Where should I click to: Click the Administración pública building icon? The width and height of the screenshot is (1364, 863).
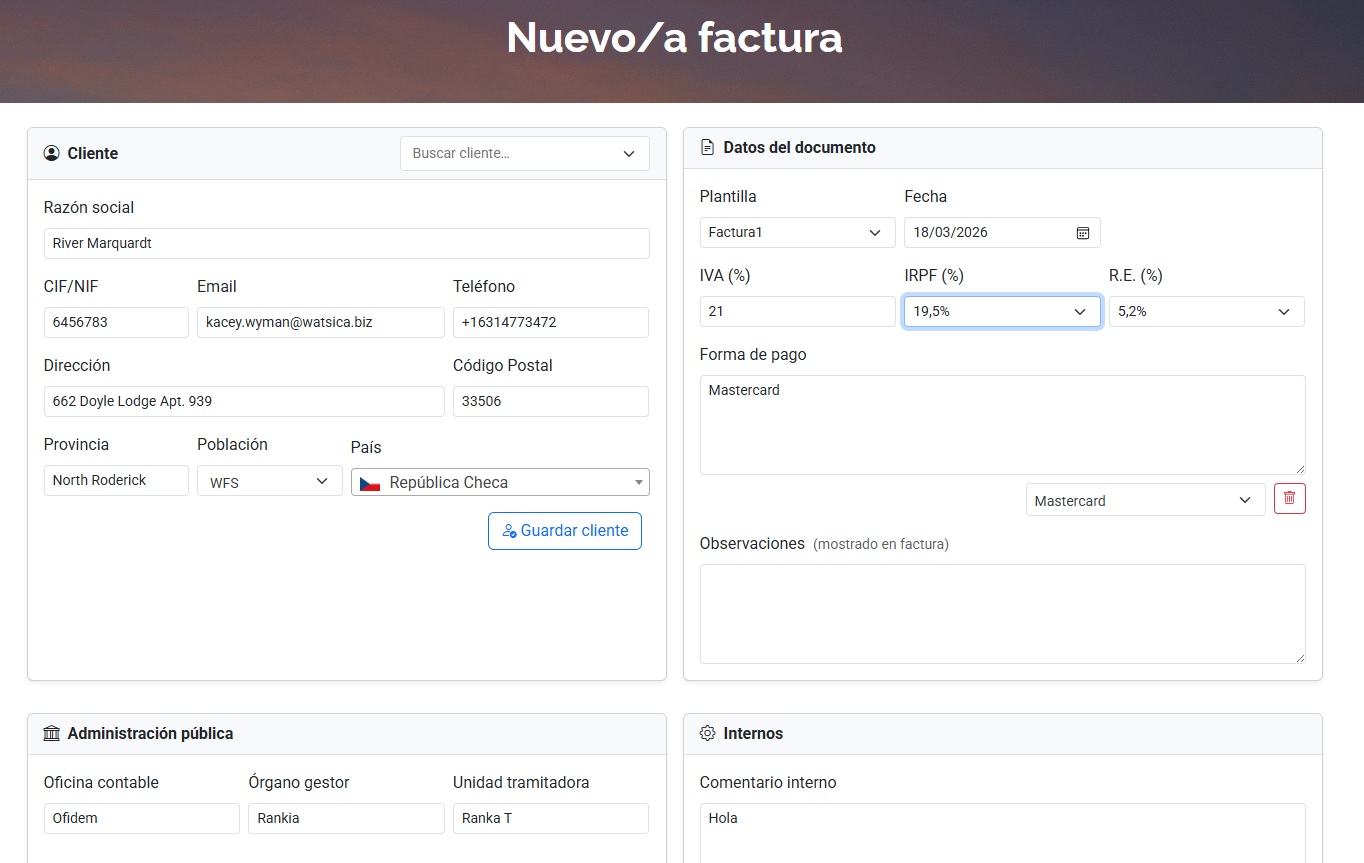point(52,733)
